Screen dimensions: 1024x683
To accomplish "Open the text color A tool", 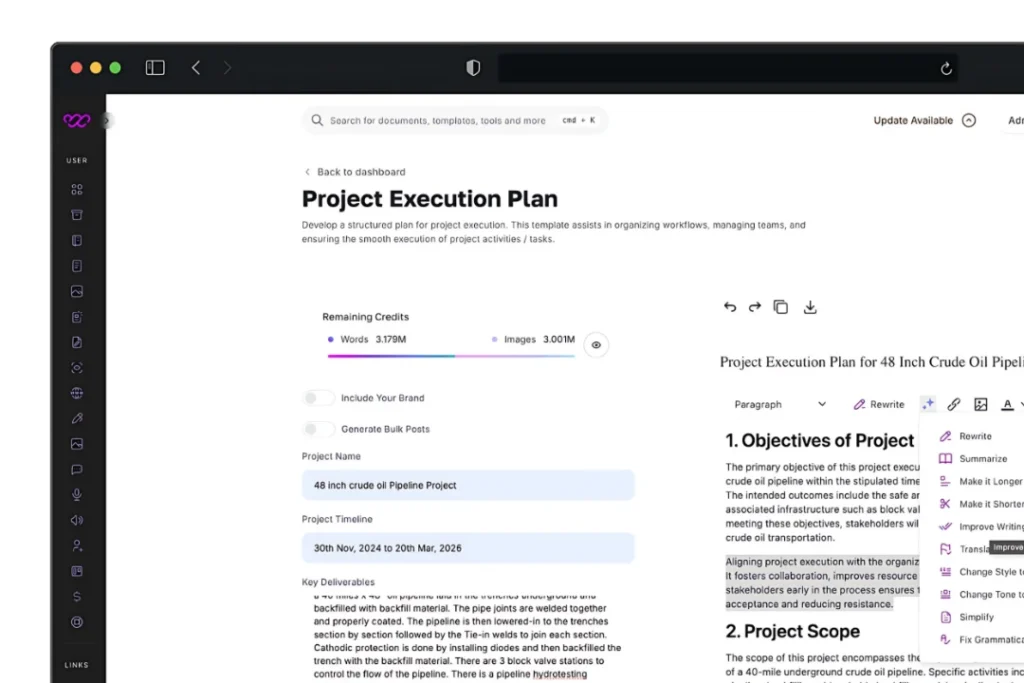I will pyautogui.click(x=1008, y=405).
